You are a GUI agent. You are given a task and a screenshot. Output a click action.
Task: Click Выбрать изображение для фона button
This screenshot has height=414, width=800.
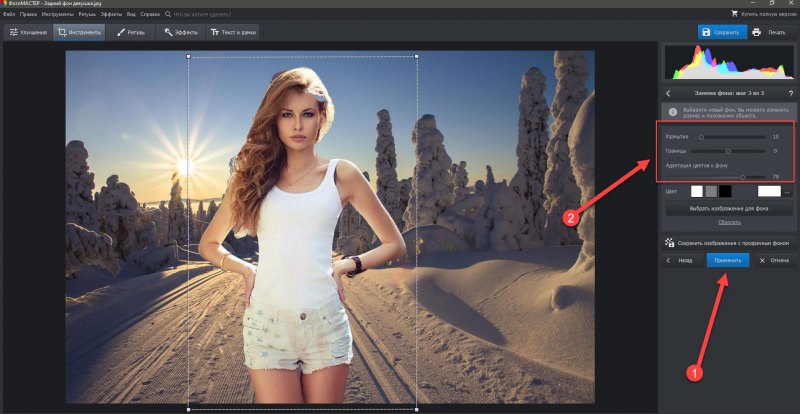tap(729, 209)
